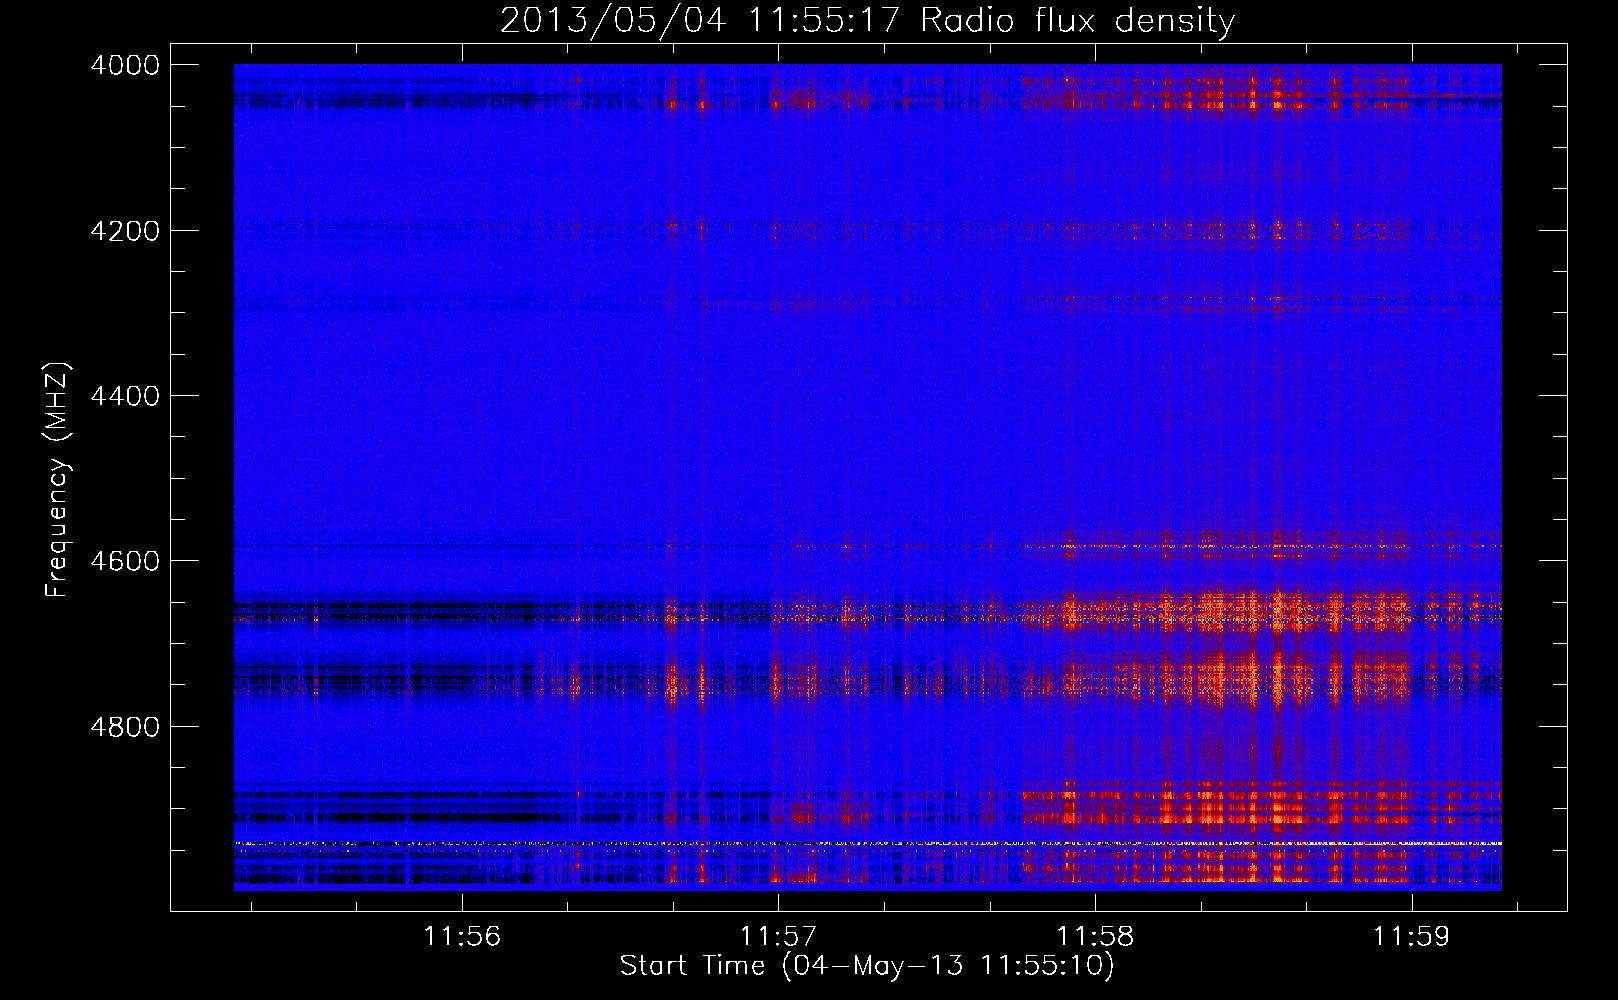Click the plot title '2013/05/04 11:55:17 Radio flux density'

pos(867,20)
